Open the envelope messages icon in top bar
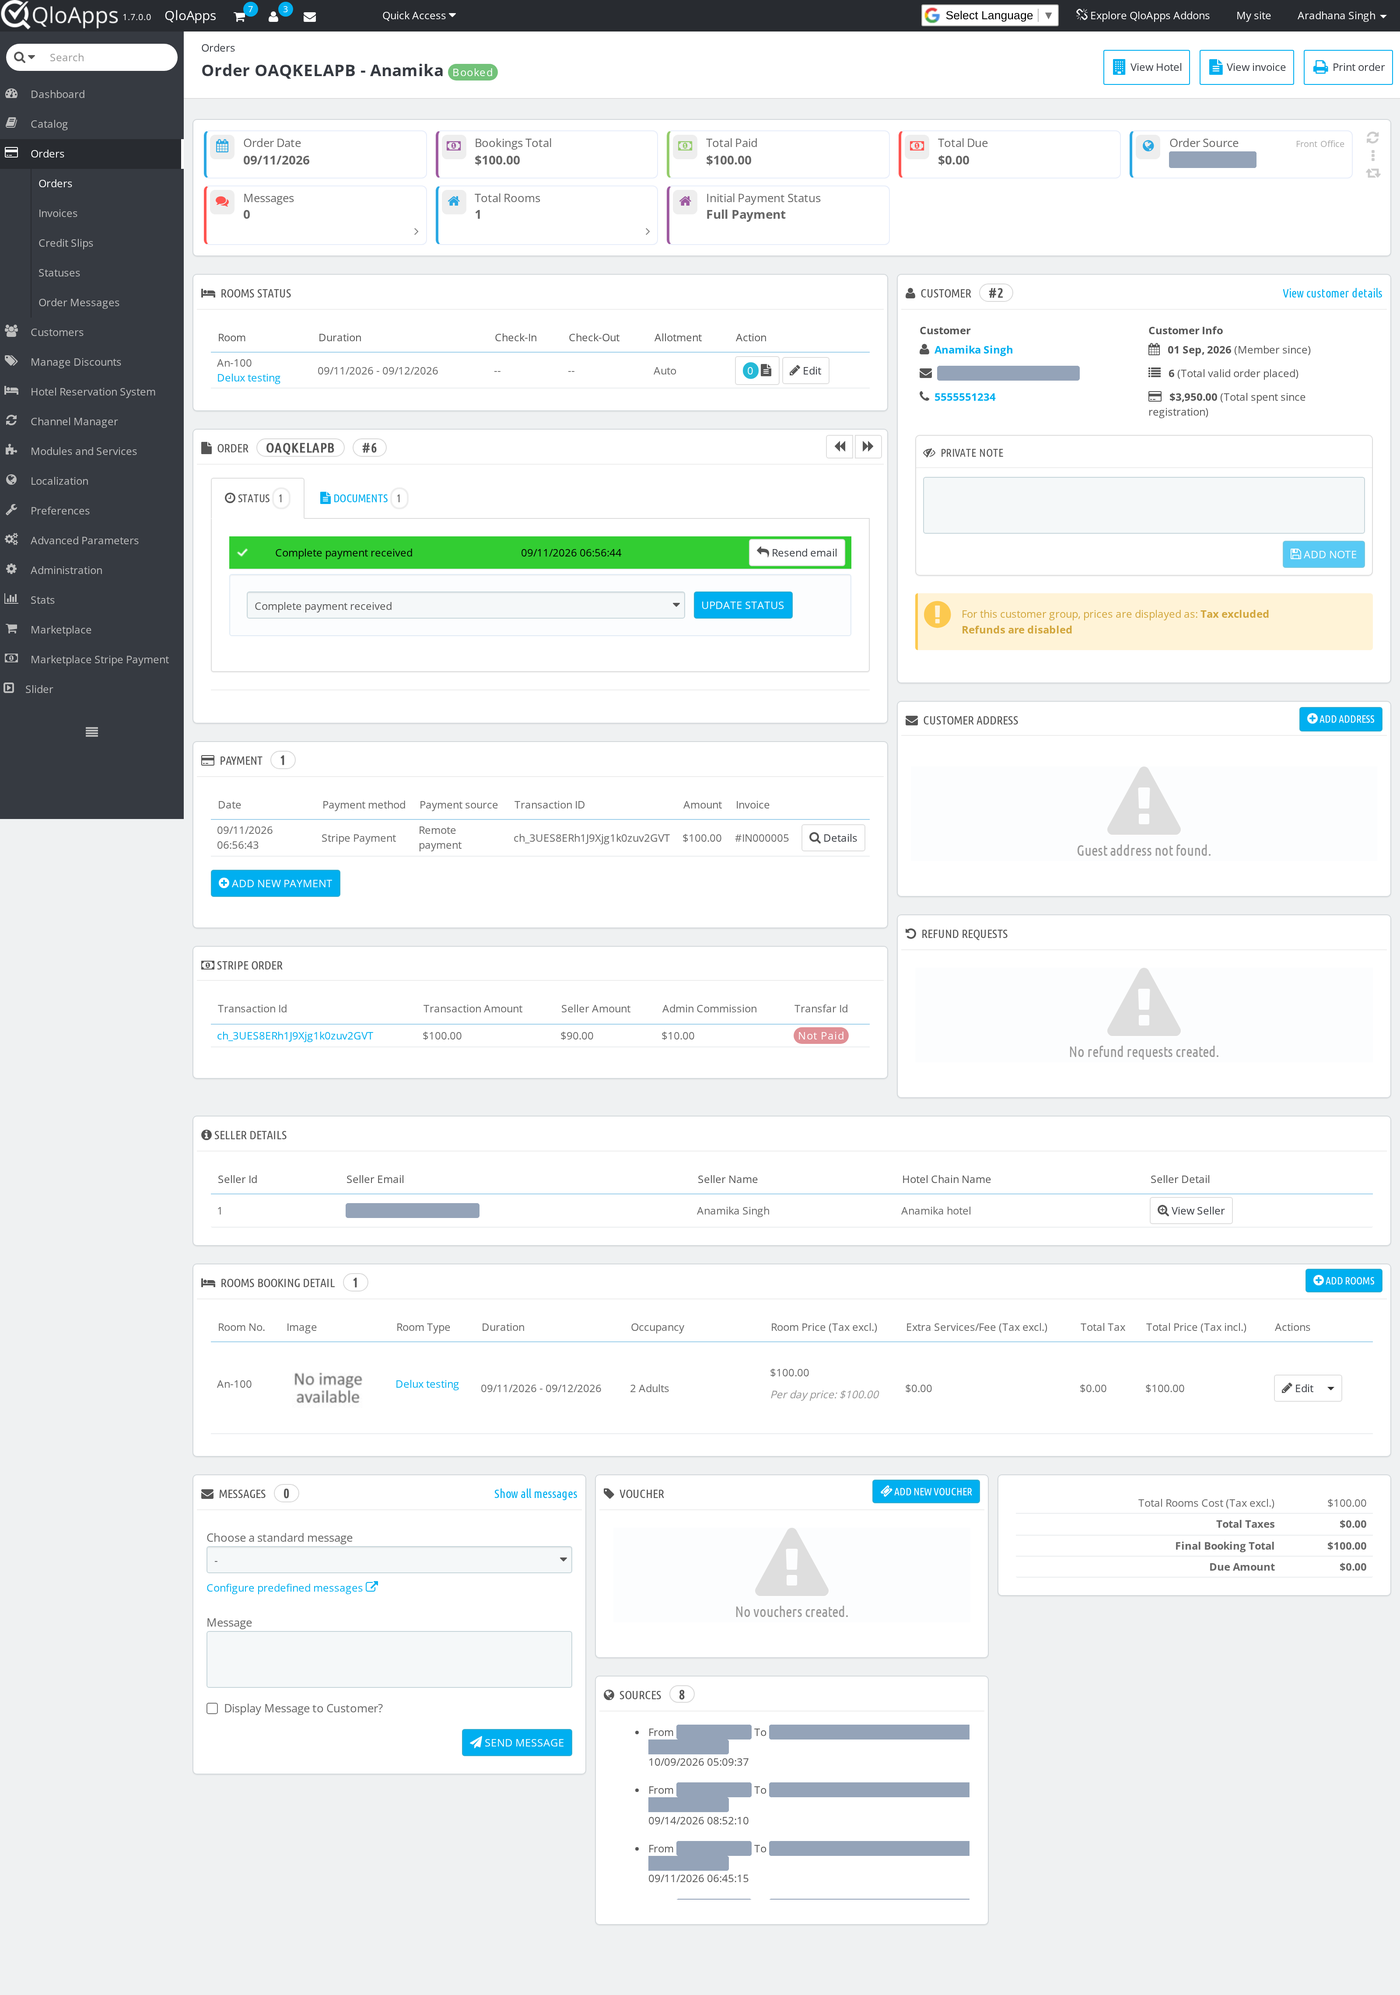 [310, 17]
